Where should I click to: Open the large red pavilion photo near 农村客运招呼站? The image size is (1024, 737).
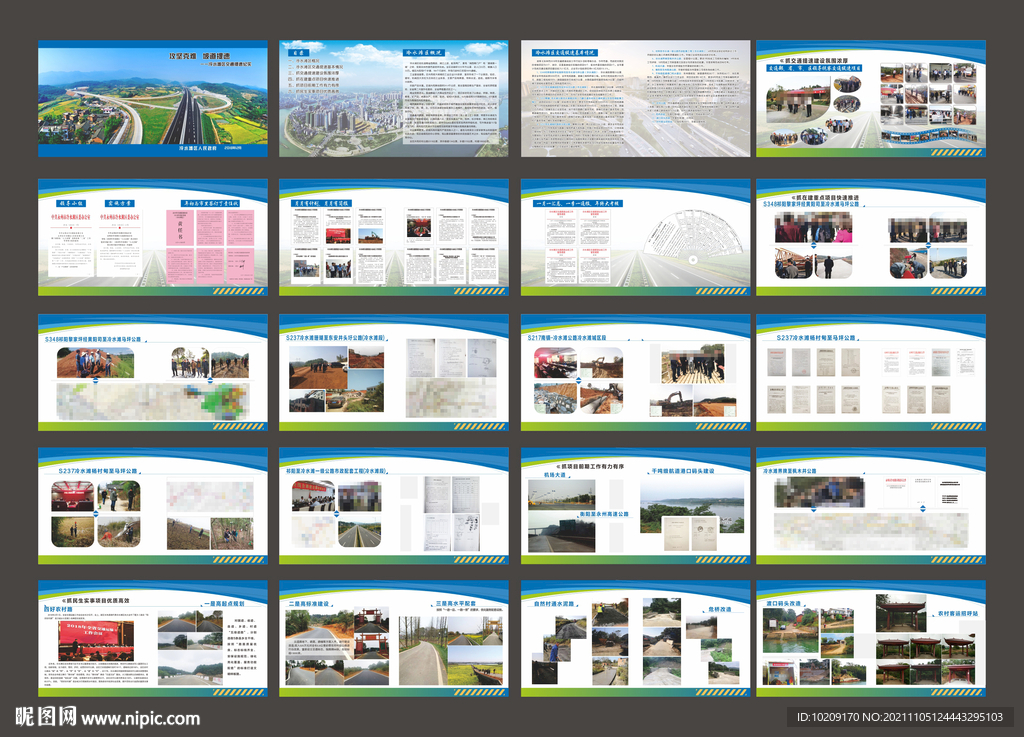pos(901,612)
